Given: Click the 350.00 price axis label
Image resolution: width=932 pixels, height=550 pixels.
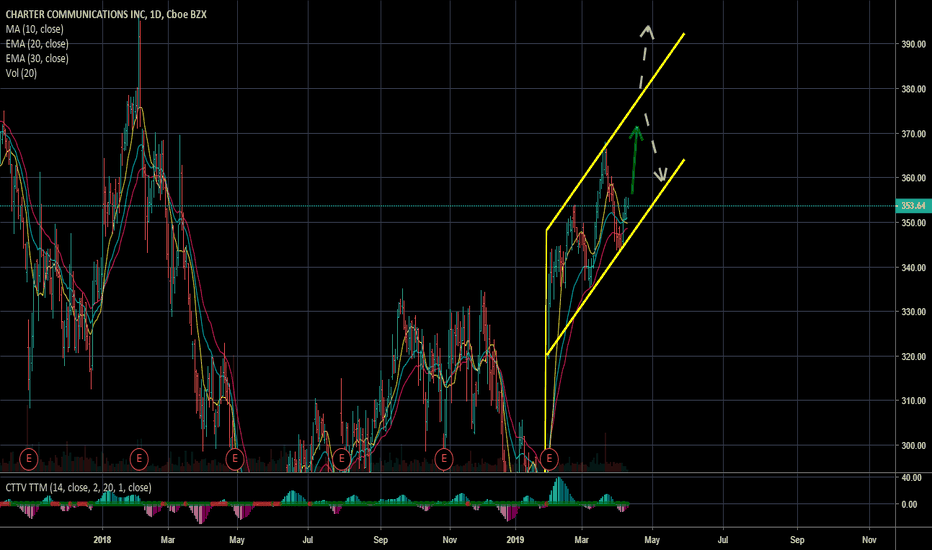Looking at the screenshot, I should click(914, 223).
